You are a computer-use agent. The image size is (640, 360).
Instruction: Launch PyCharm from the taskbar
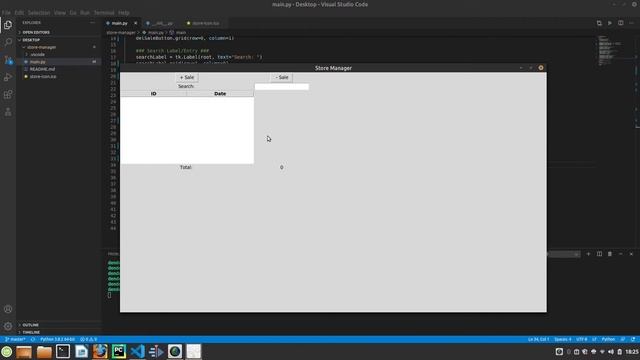pyautogui.click(x=119, y=351)
